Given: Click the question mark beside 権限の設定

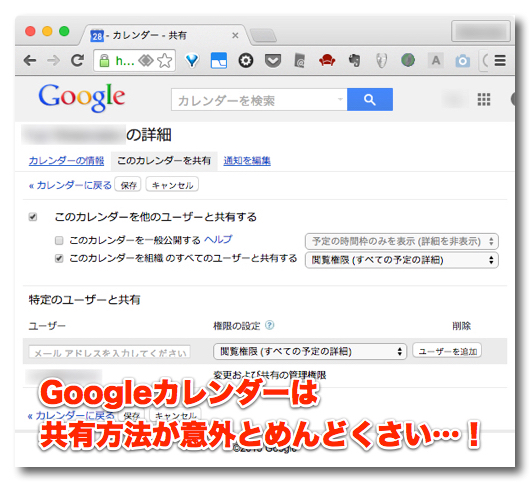Looking at the screenshot, I should [x=269, y=325].
